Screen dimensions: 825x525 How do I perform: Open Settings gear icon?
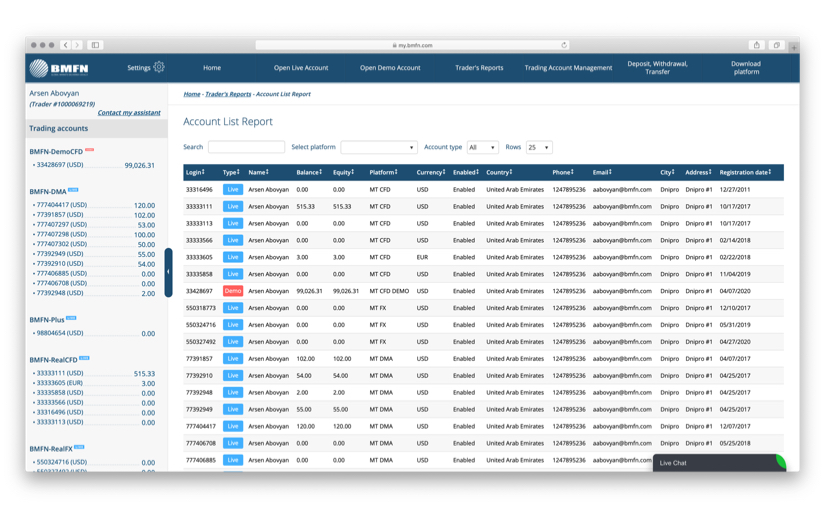tap(159, 67)
